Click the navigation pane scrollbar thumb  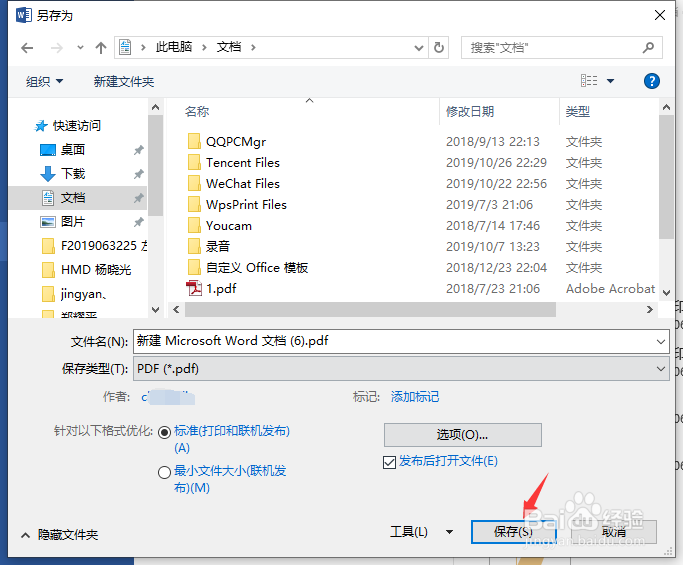click(x=156, y=166)
